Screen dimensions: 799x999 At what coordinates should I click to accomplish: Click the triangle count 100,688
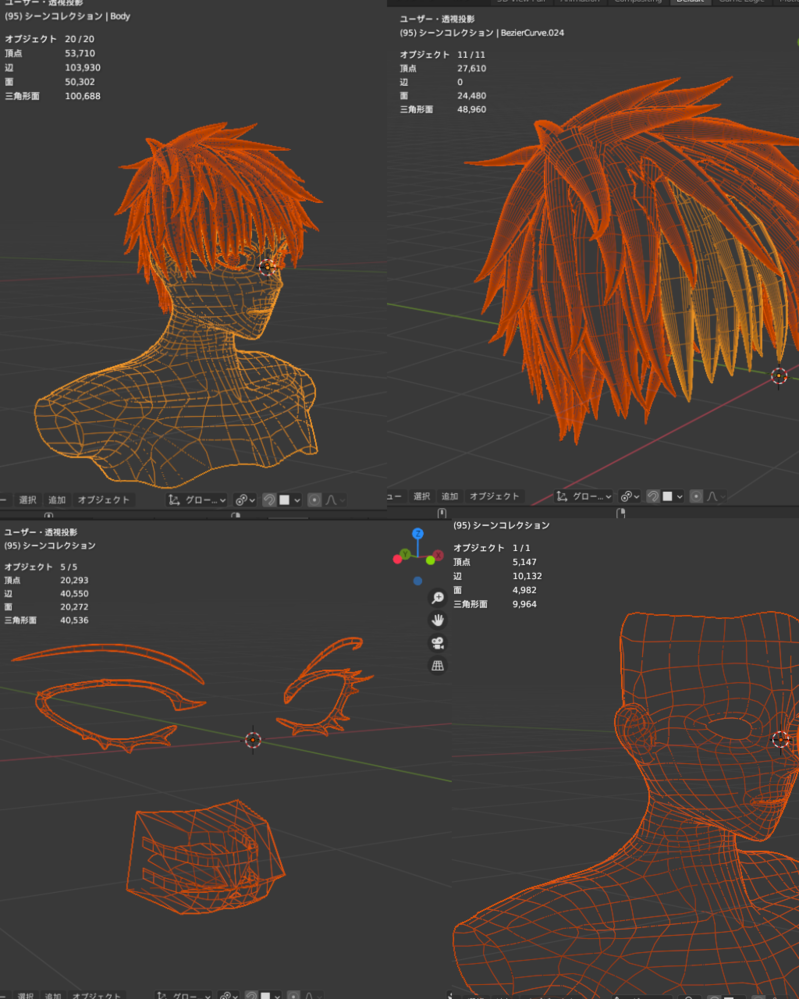pyautogui.click(x=83, y=96)
